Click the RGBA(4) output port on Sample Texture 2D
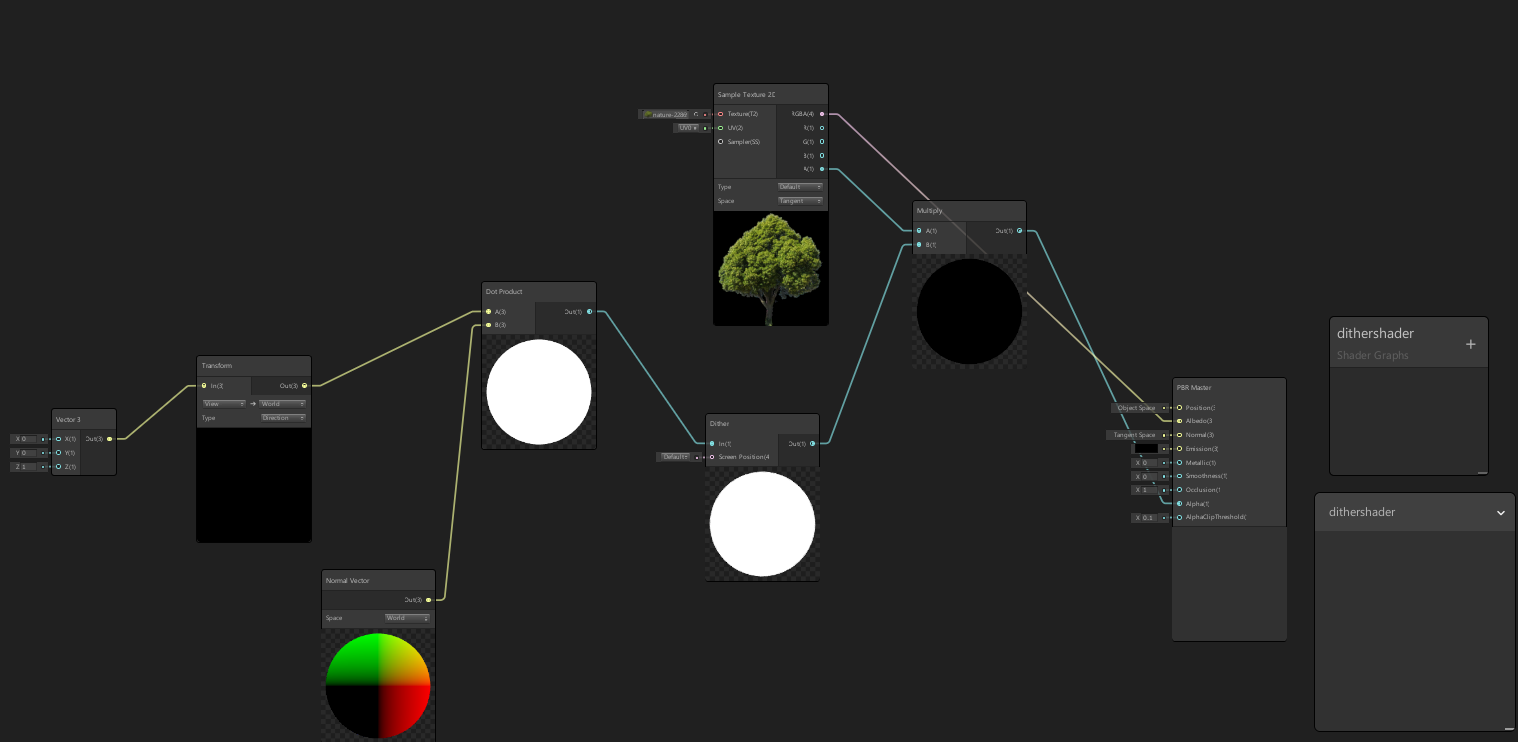 822,114
